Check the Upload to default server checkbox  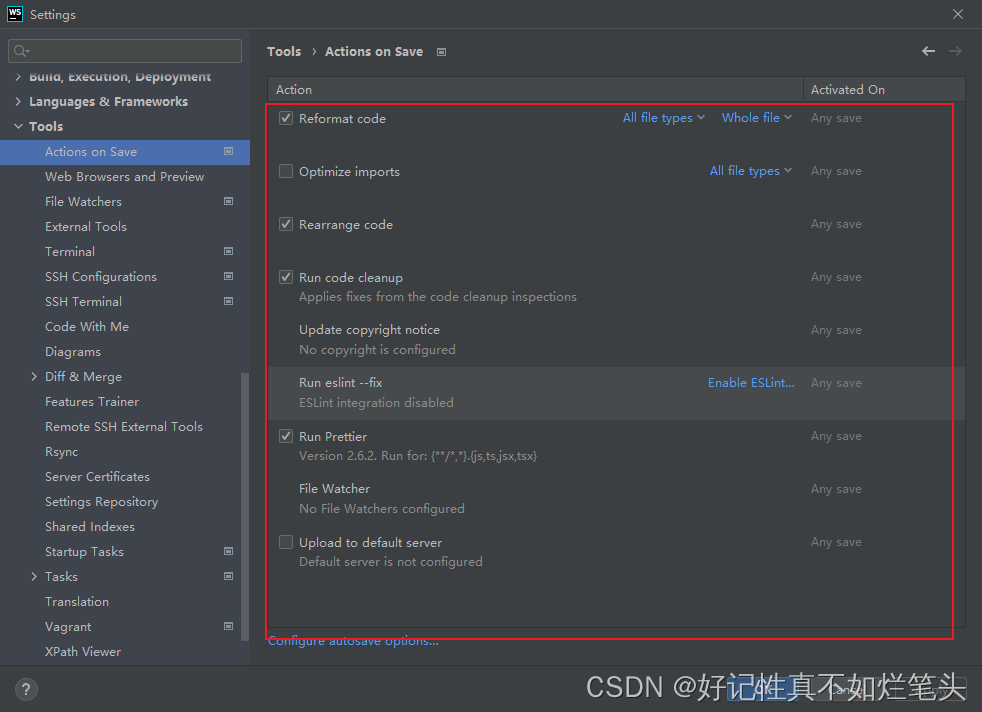pos(286,542)
